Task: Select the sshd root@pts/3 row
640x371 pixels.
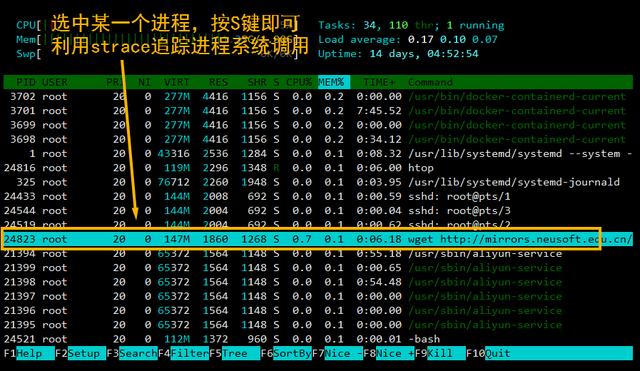Action: click(x=318, y=211)
